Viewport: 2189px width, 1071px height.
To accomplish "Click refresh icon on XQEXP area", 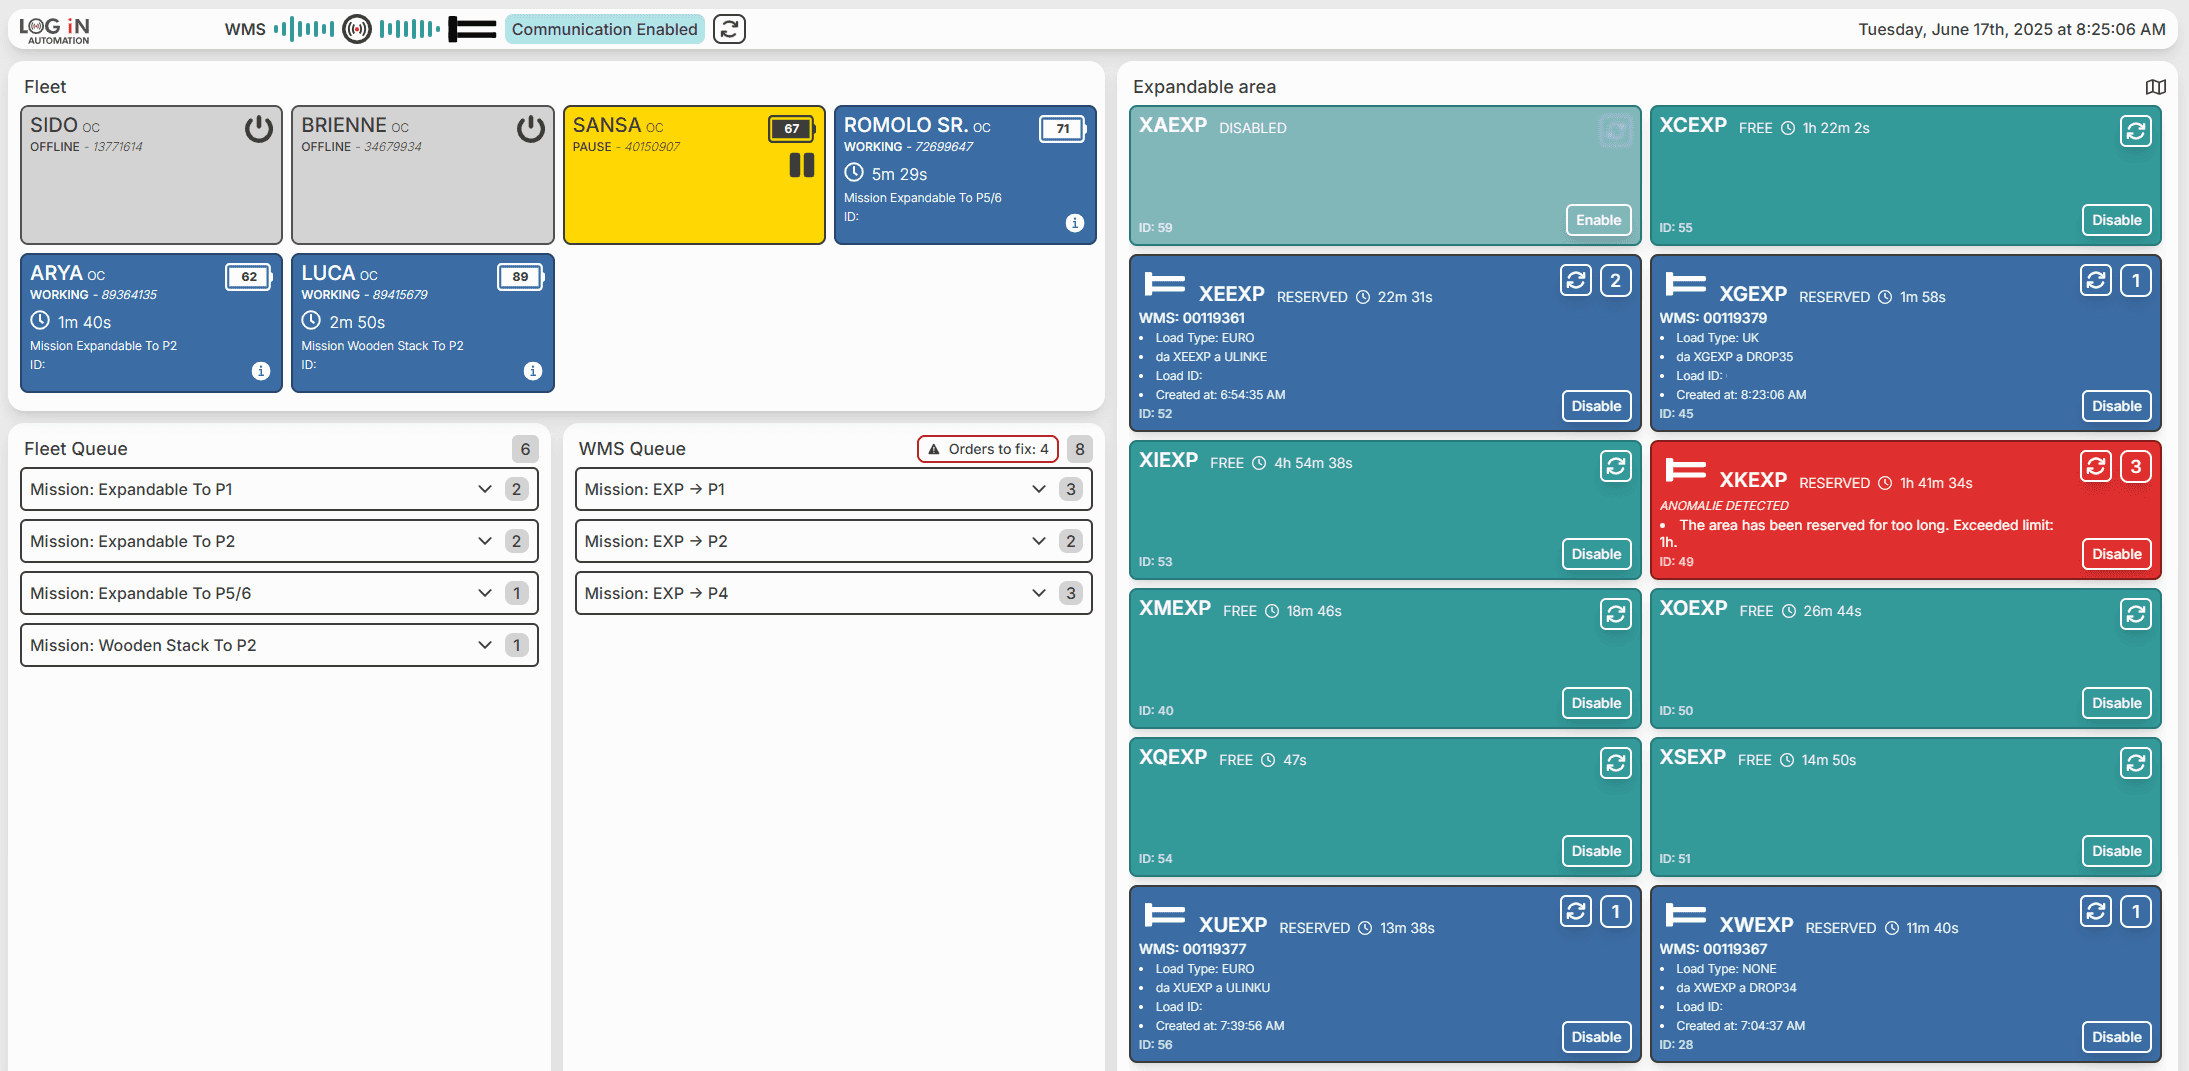I will click(x=1616, y=763).
